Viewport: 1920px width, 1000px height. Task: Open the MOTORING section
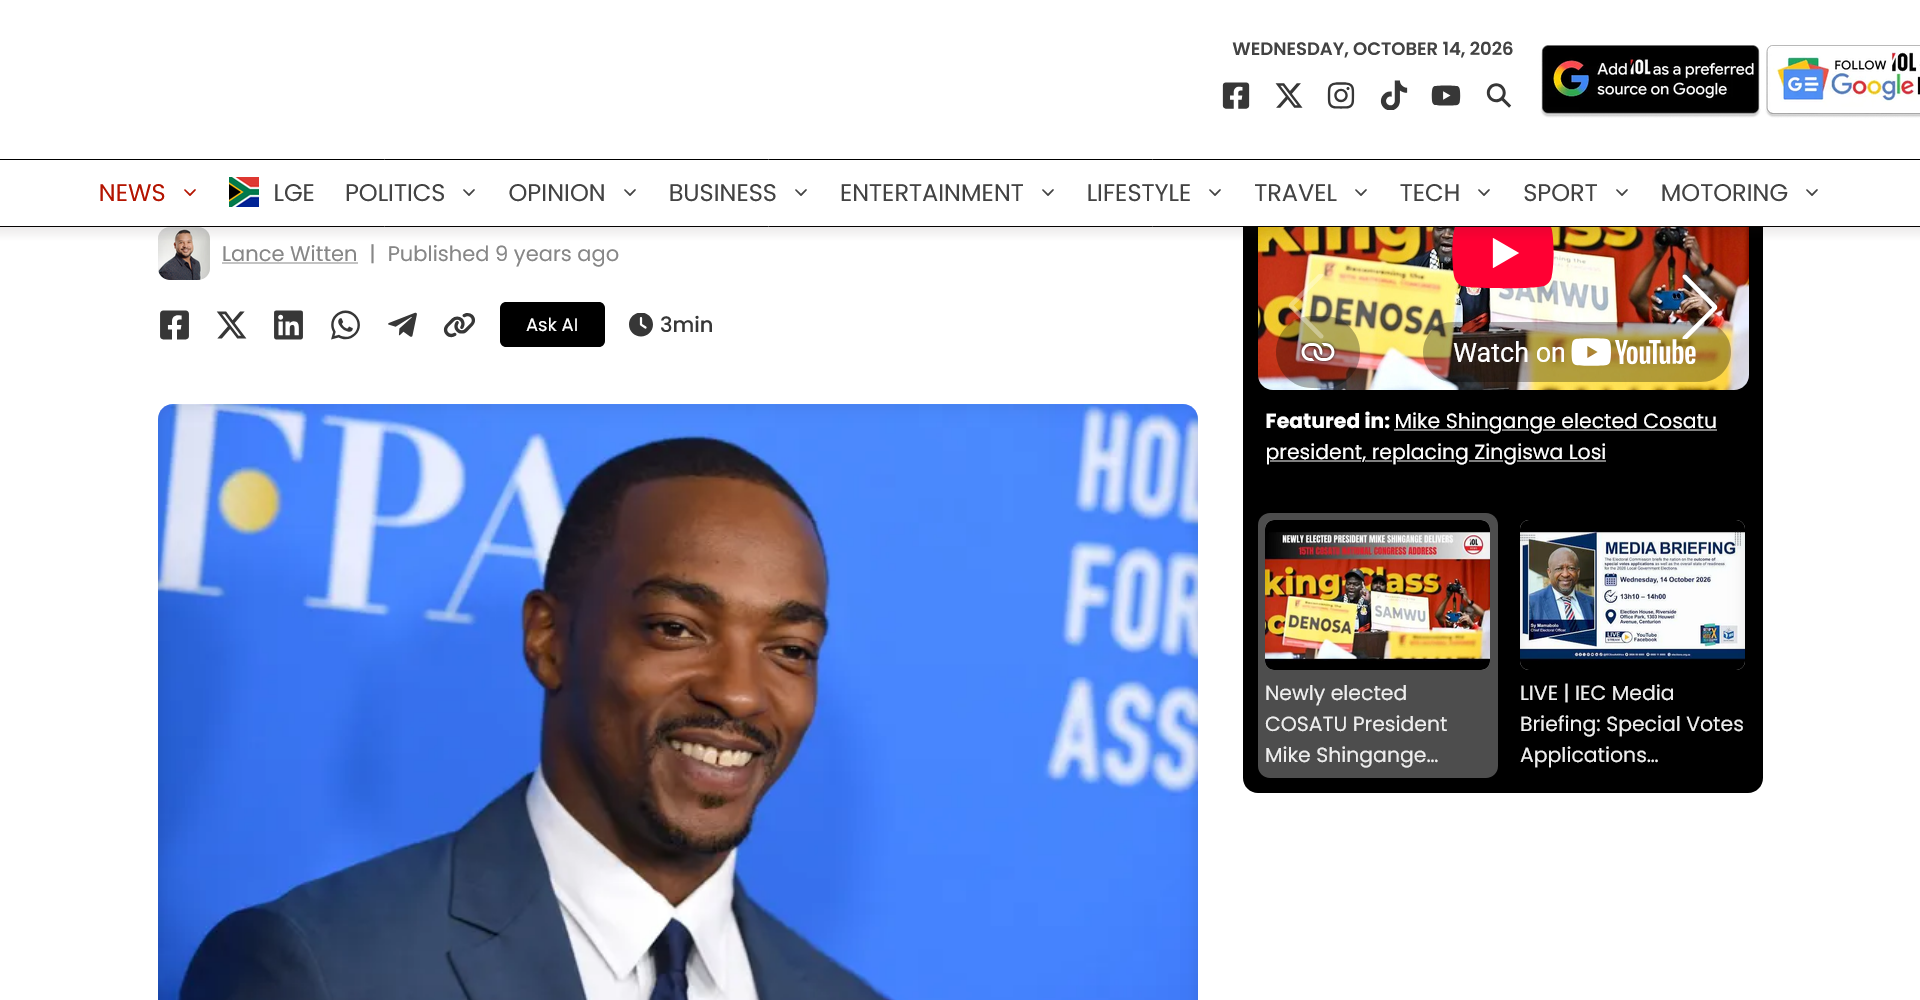click(x=1724, y=193)
